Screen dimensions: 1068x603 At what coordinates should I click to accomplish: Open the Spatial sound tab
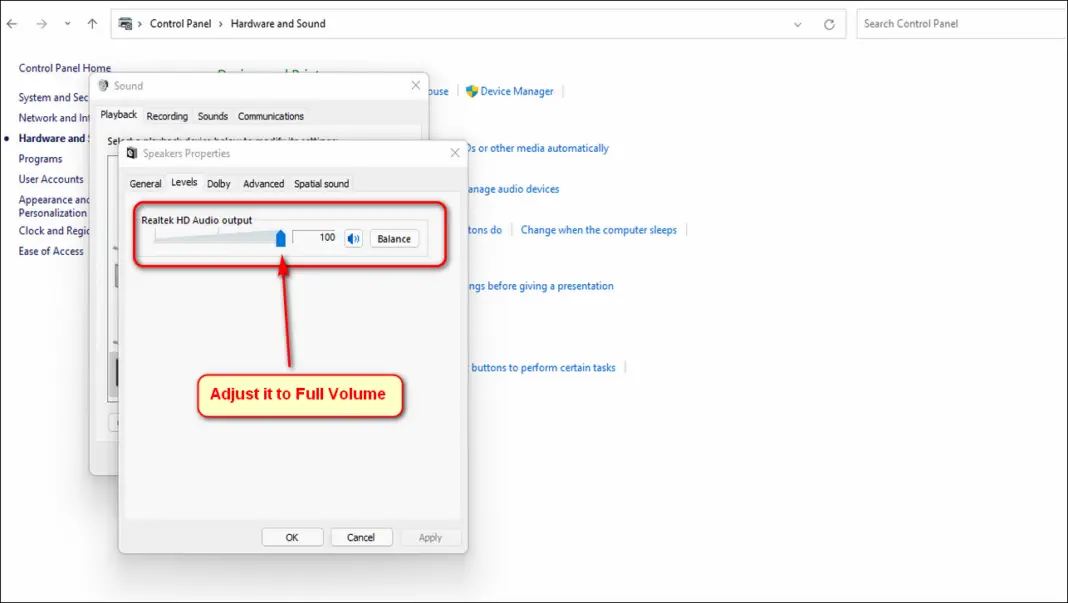321,183
